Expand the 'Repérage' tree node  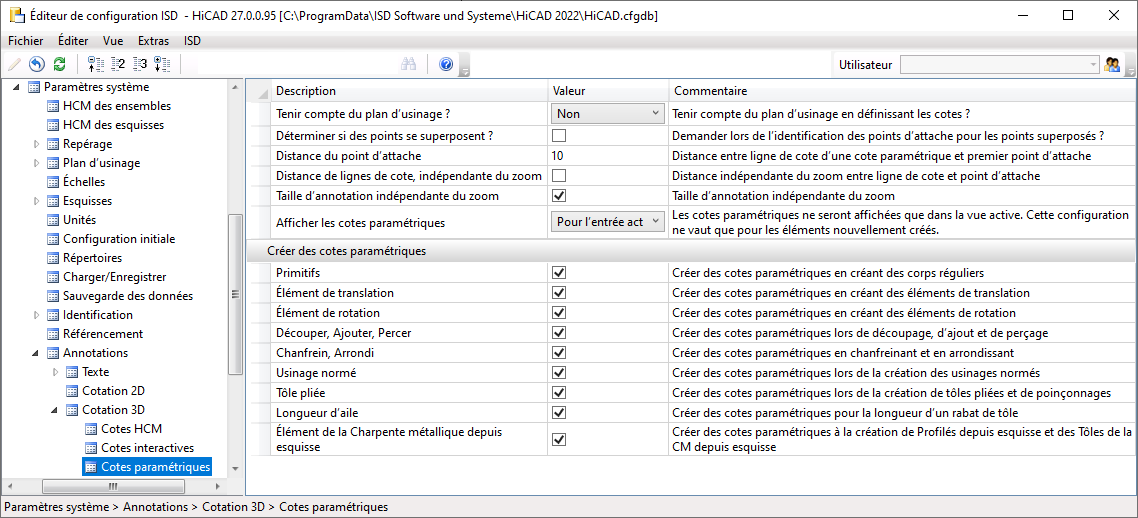point(37,144)
